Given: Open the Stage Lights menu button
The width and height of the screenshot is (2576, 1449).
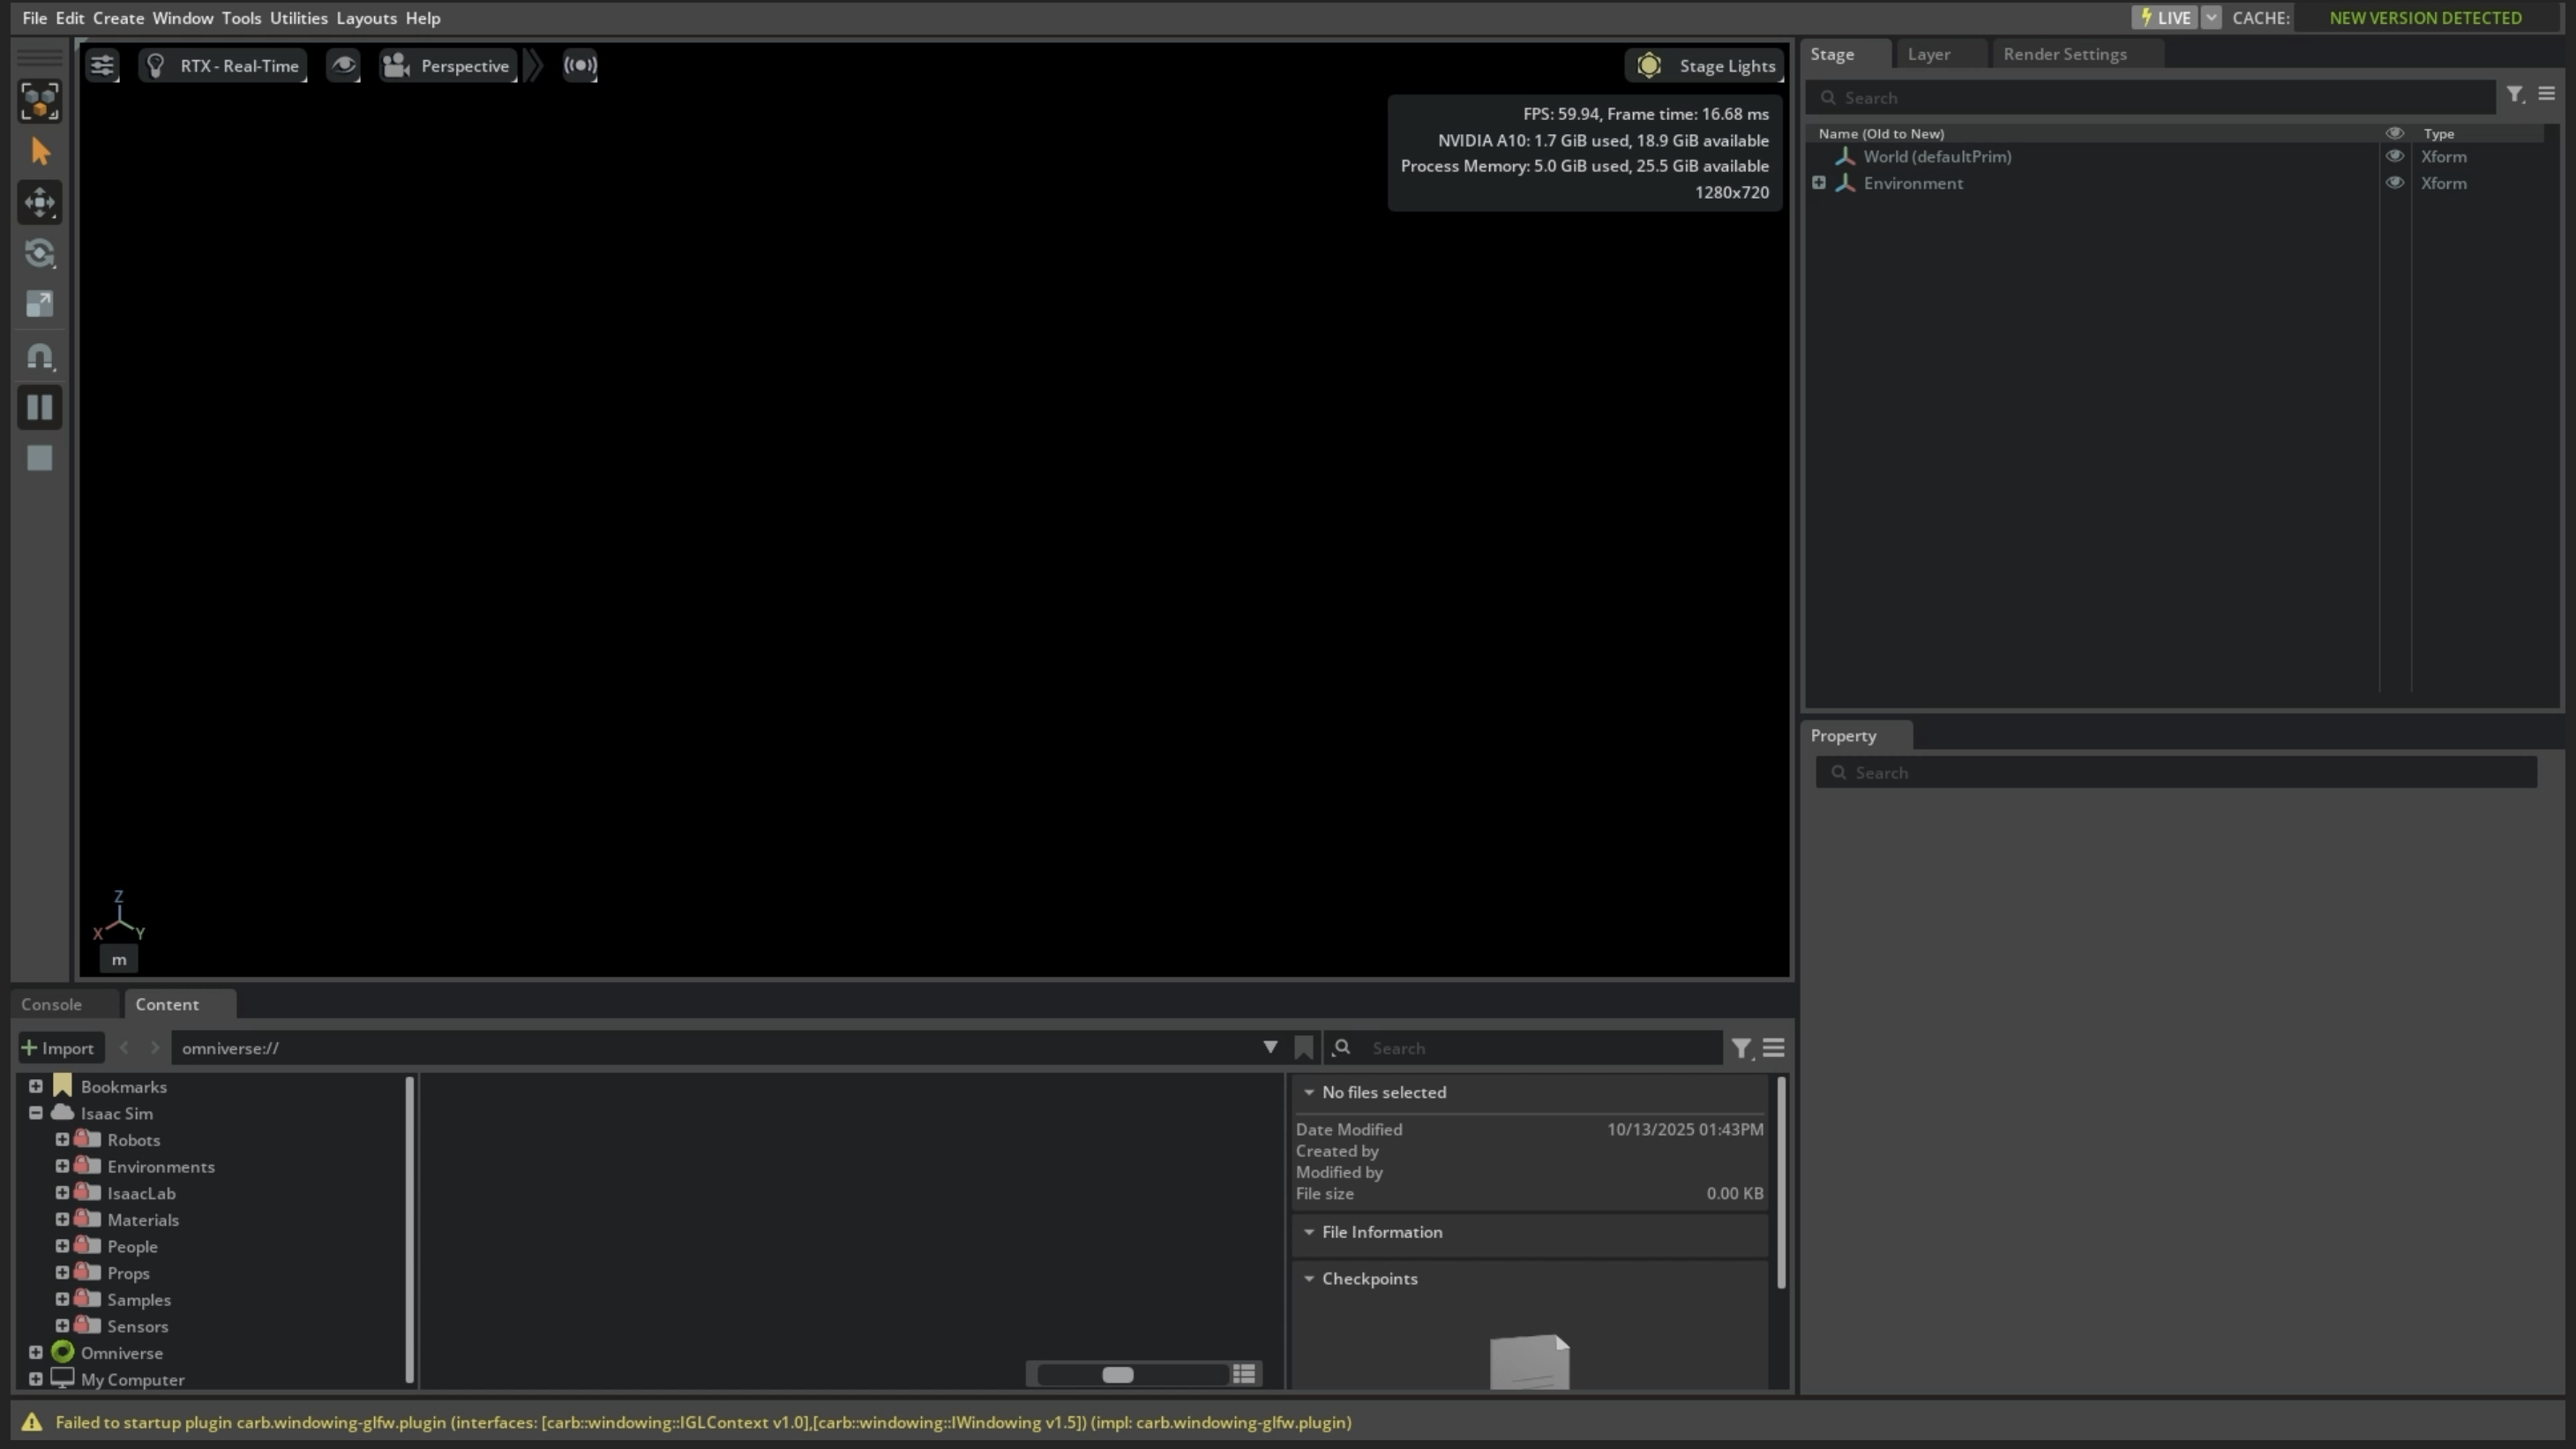Looking at the screenshot, I should pyautogui.click(x=1707, y=66).
